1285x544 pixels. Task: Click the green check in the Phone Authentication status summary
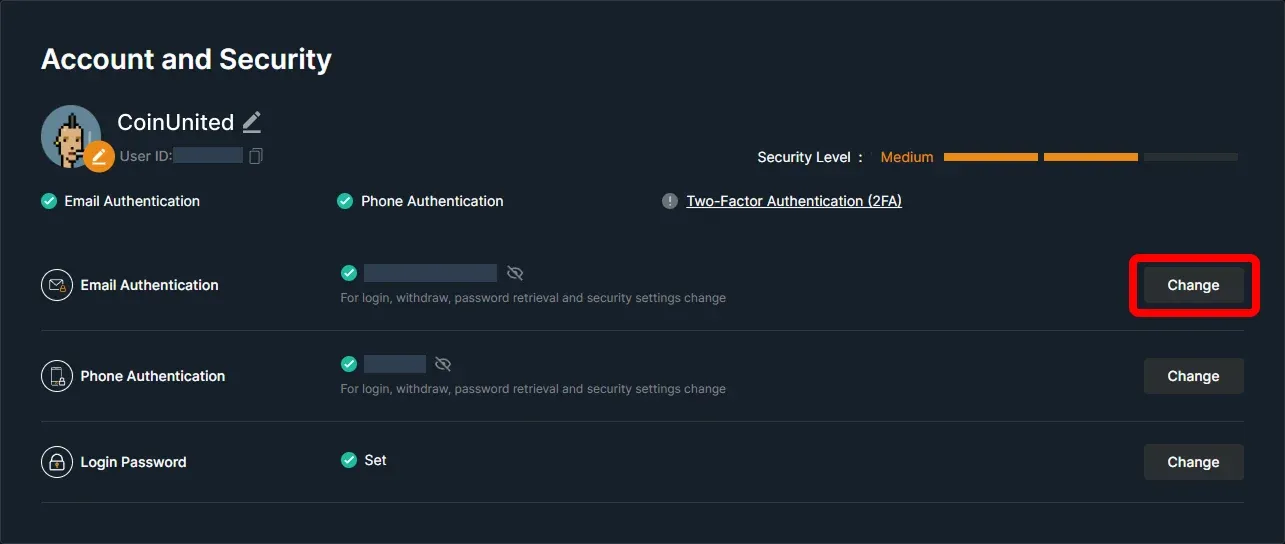tap(345, 201)
